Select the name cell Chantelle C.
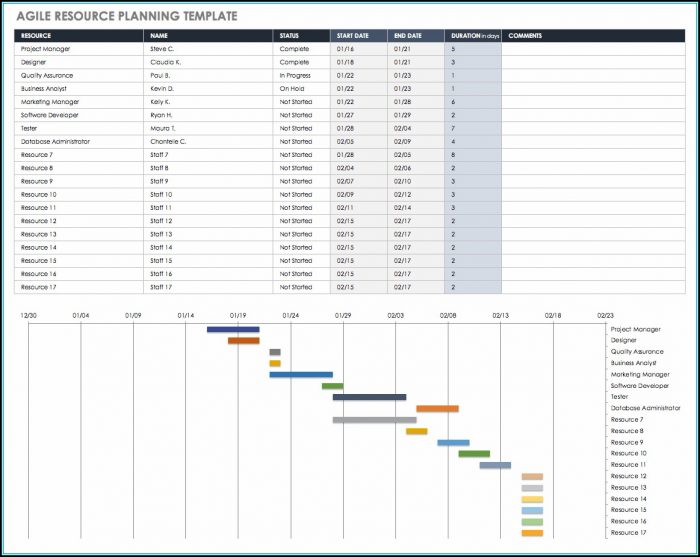The image size is (700, 557). point(208,141)
